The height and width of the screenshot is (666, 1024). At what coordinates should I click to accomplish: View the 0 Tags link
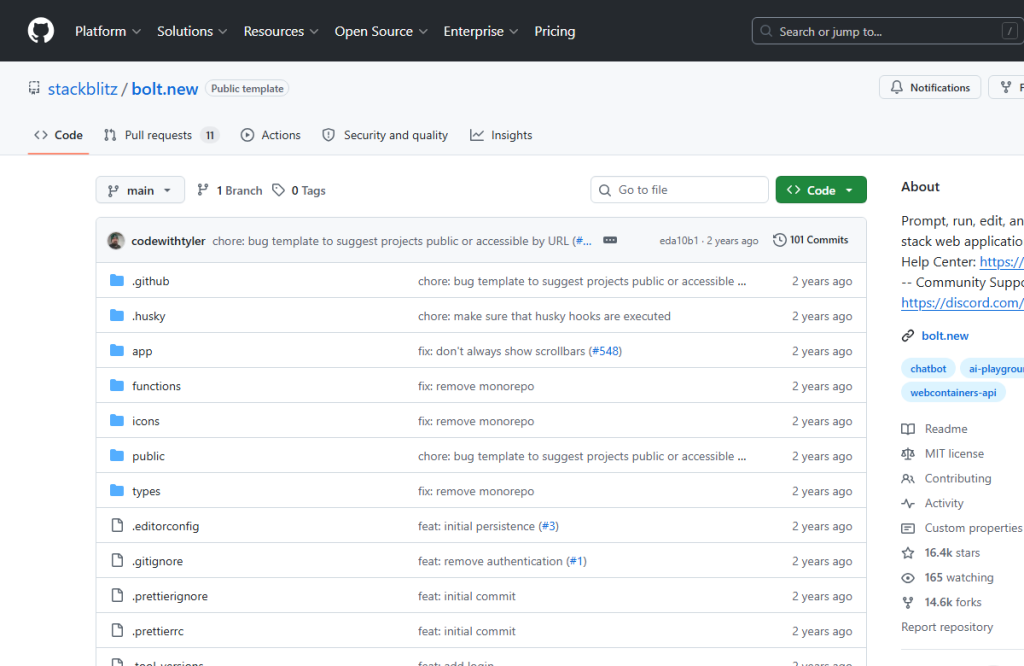tap(299, 190)
